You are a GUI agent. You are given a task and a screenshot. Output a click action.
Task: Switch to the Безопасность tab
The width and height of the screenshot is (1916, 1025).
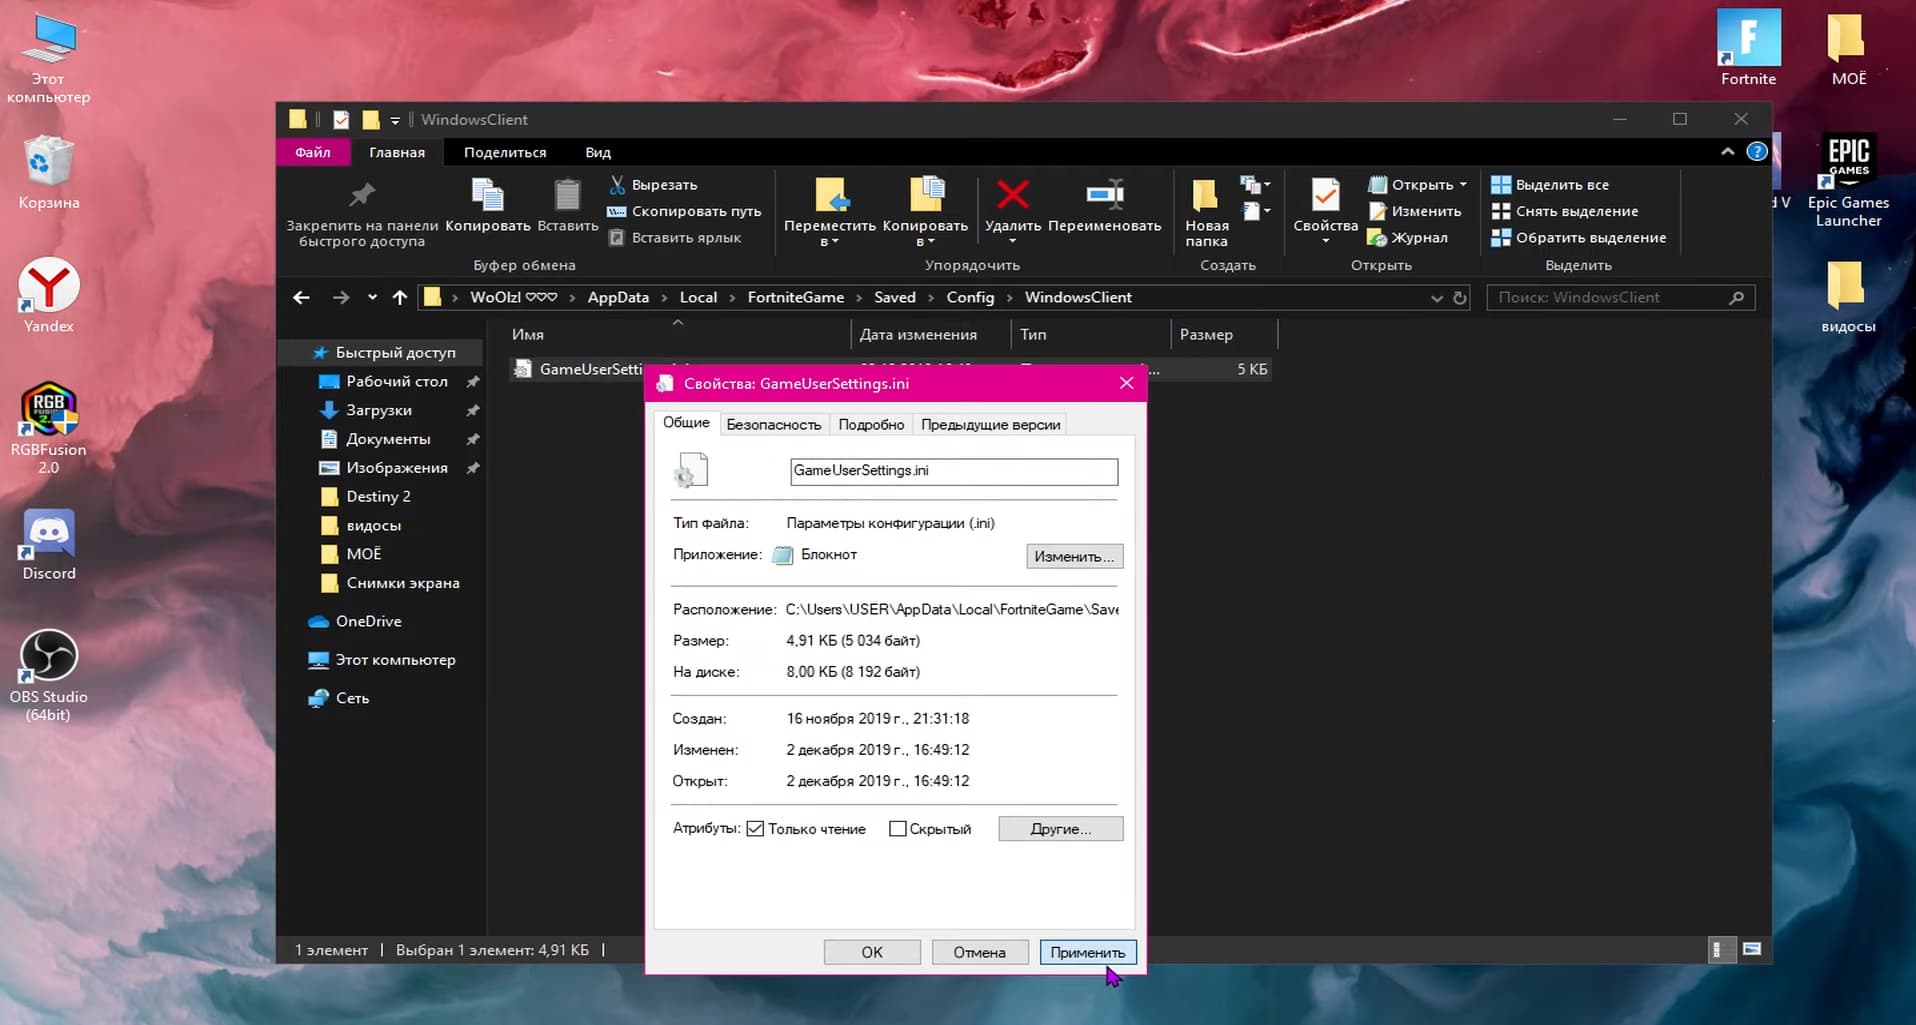click(773, 425)
